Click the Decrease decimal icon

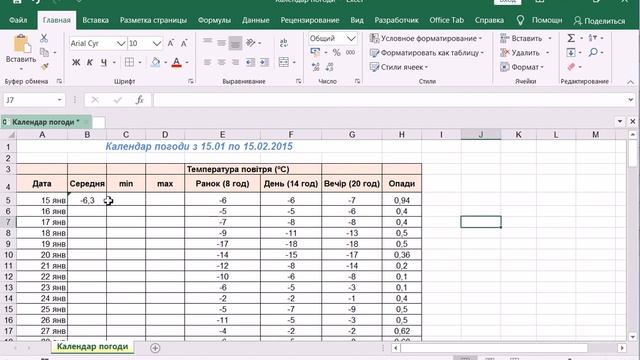point(329,67)
